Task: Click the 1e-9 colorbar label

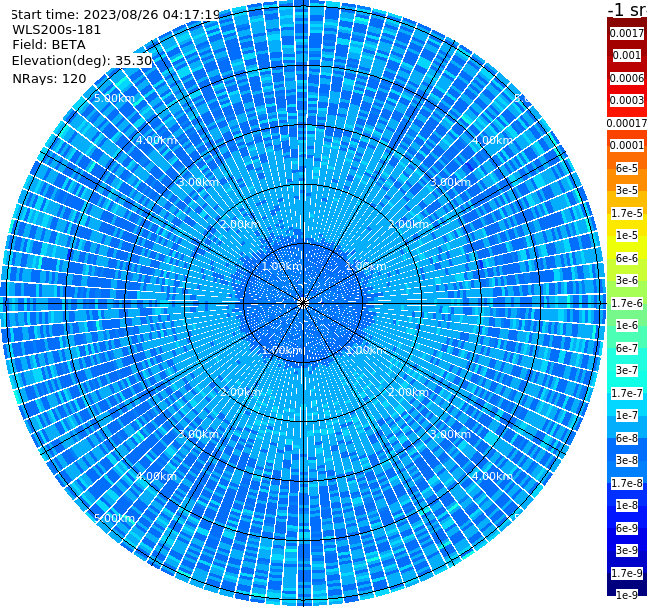Action: pyautogui.click(x=627, y=595)
